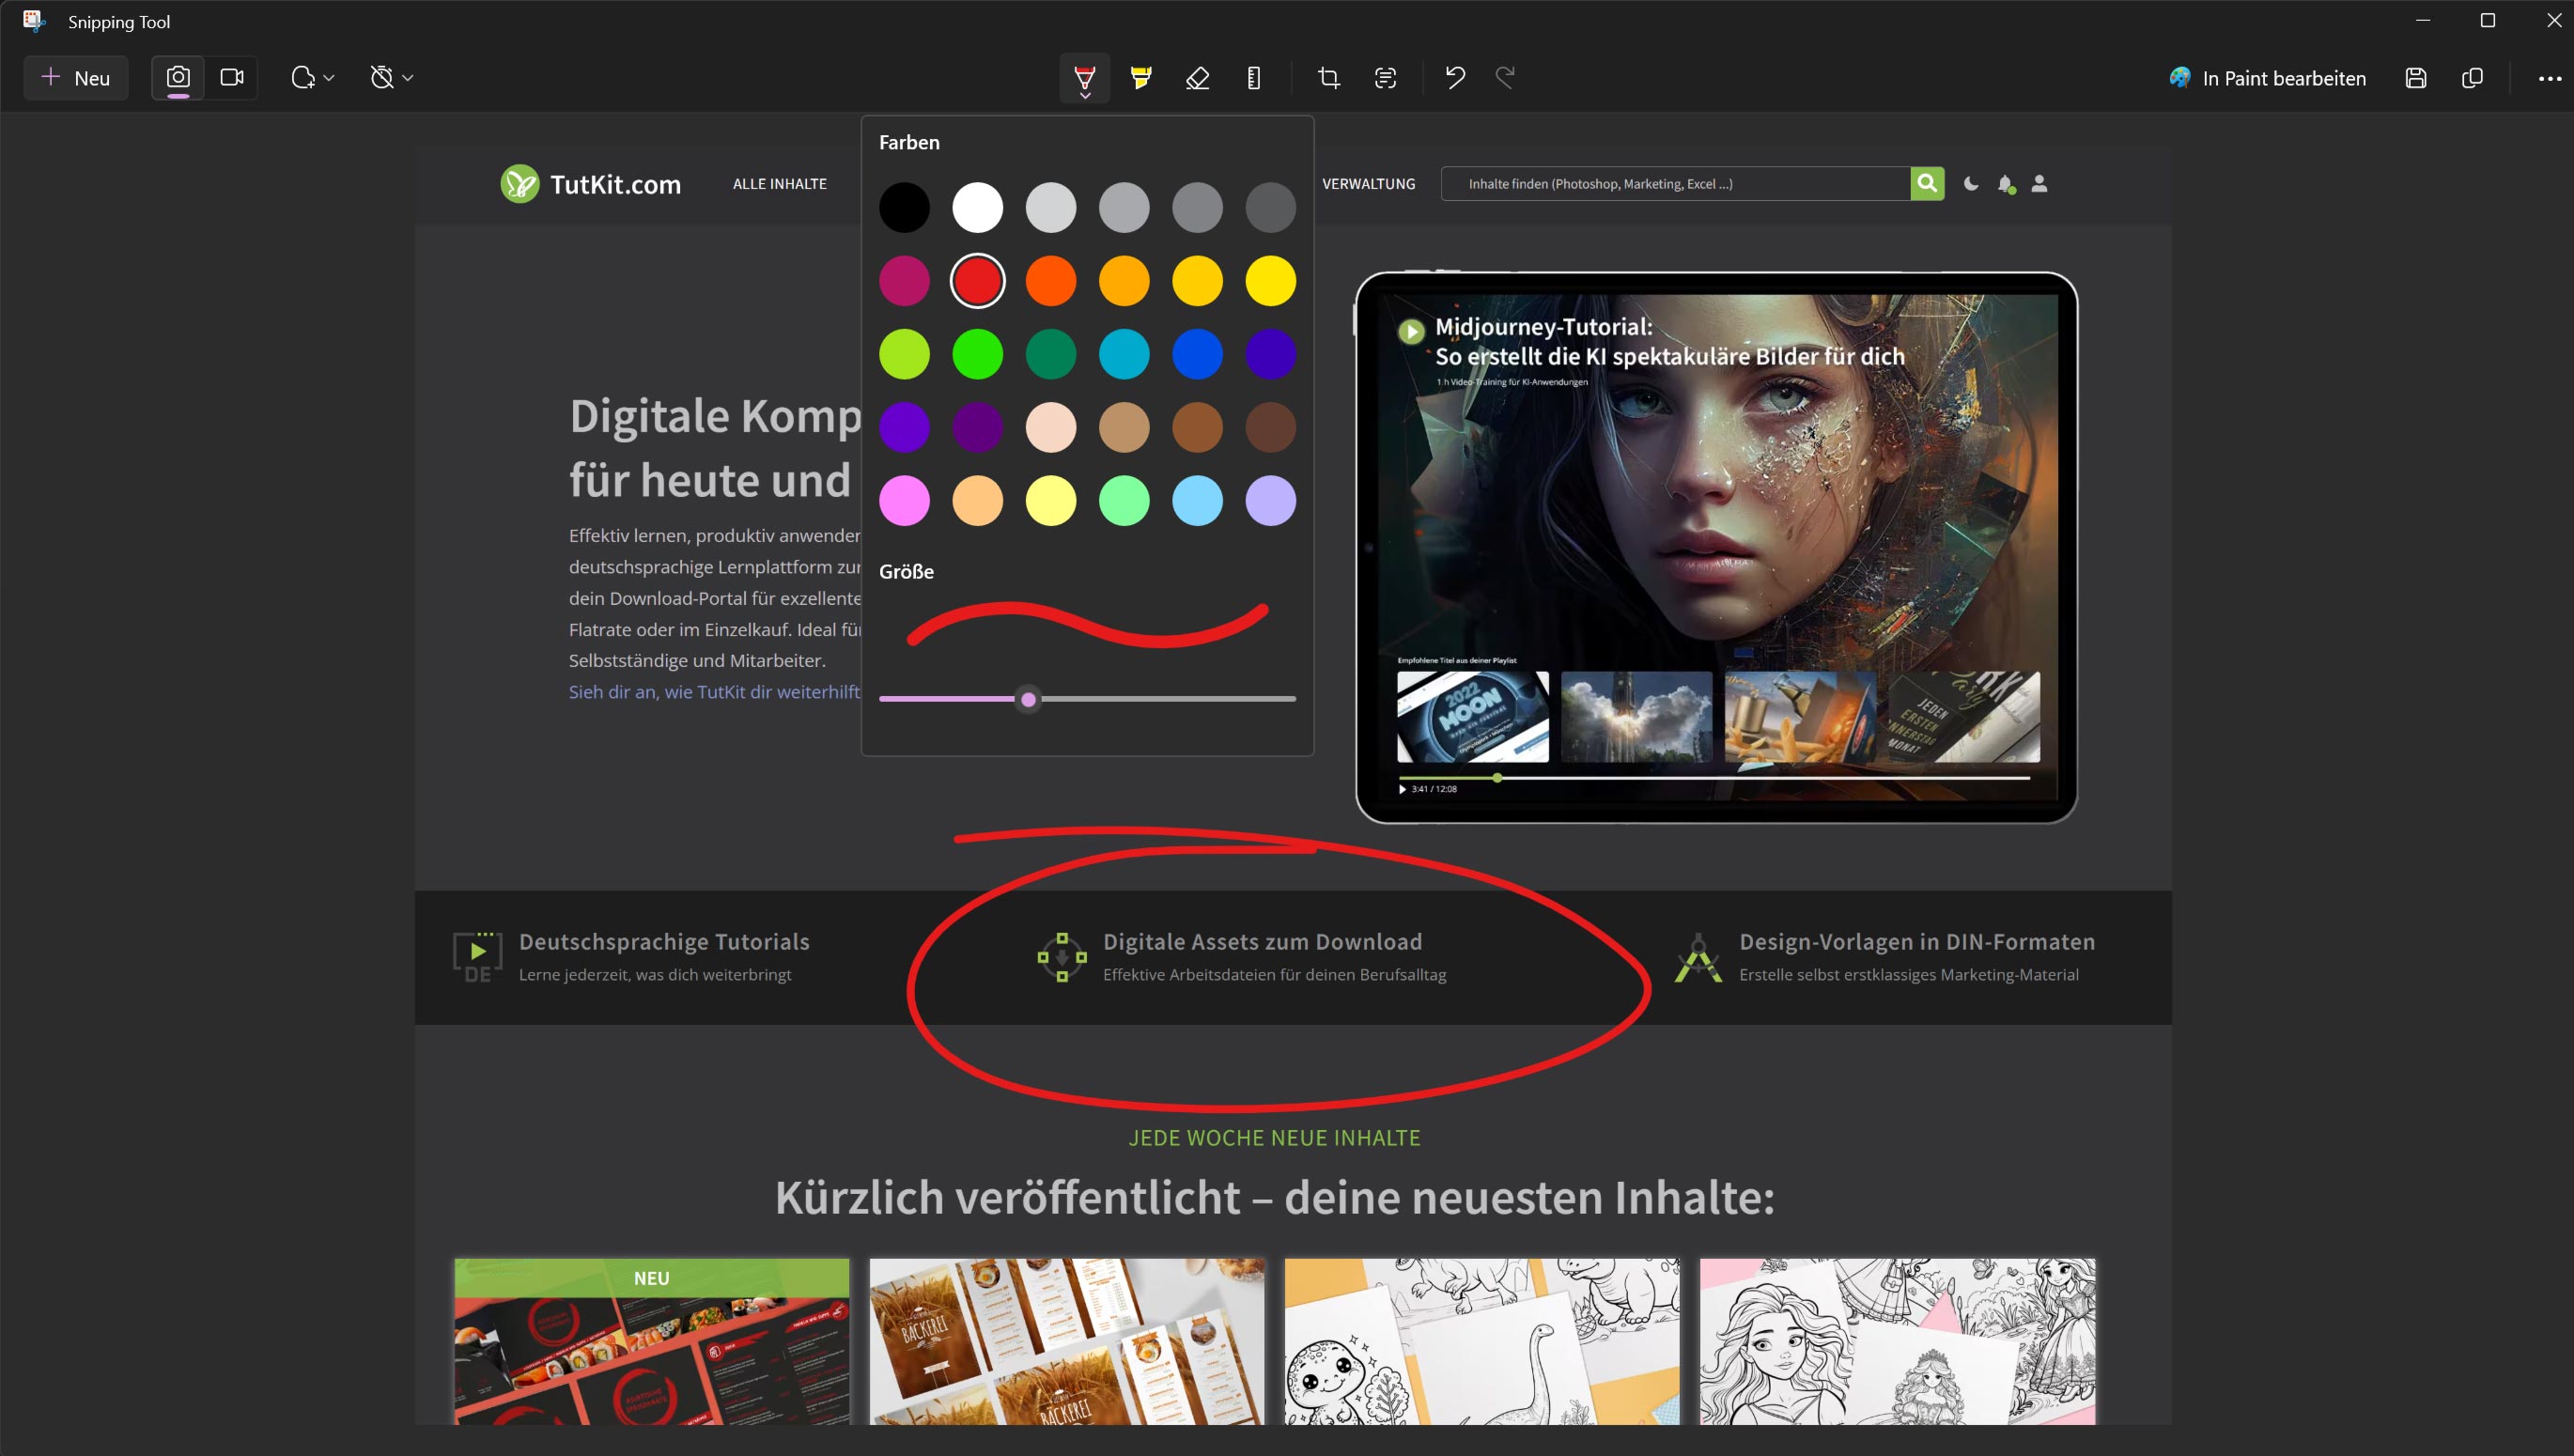Screen dimensions: 2574x1456
Task: Select the Eraser tool
Action: pyautogui.click(x=1197, y=78)
